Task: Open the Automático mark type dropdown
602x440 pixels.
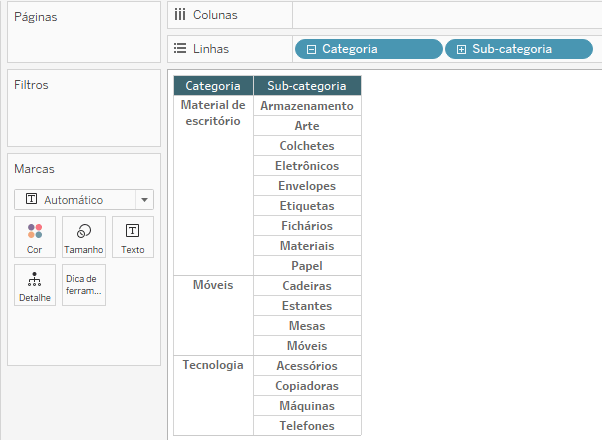Action: [144, 199]
